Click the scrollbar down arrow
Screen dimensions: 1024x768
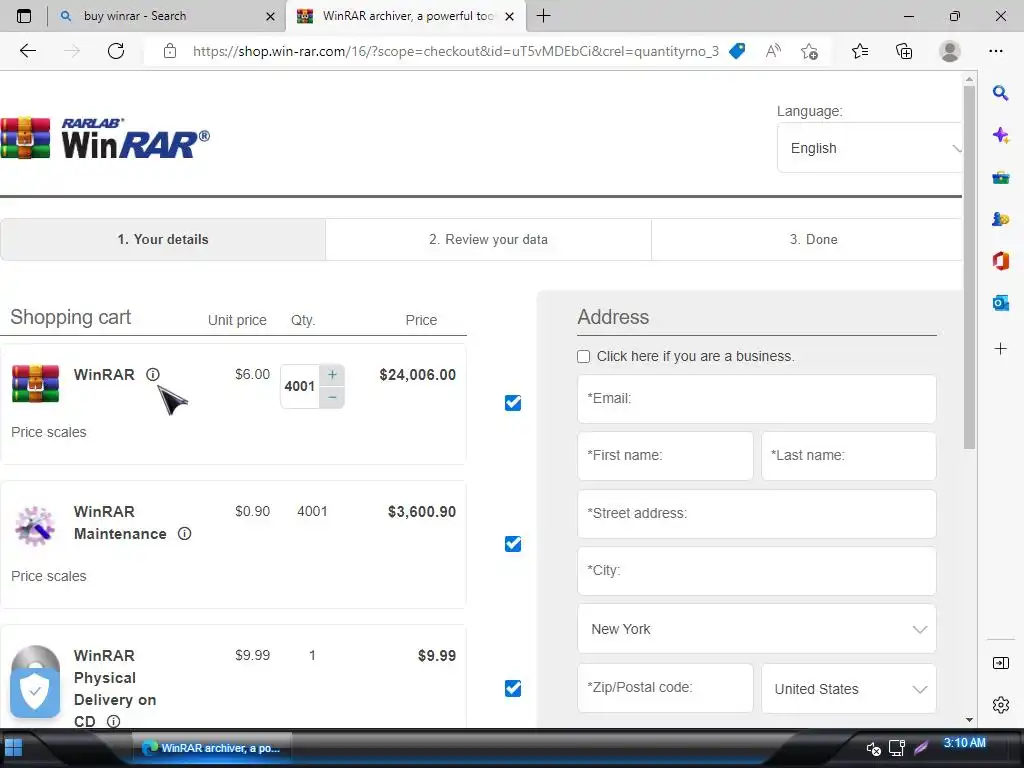point(969,720)
